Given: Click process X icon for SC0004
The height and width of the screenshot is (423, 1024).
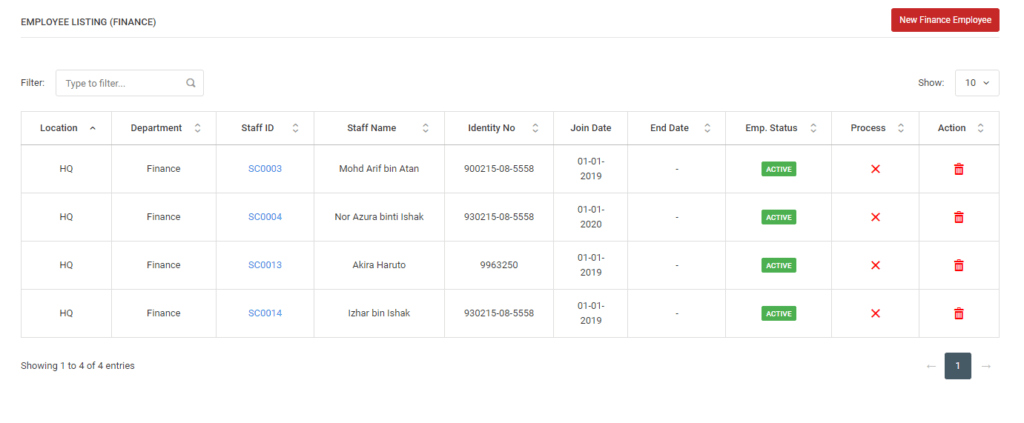Looking at the screenshot, I should coord(876,217).
